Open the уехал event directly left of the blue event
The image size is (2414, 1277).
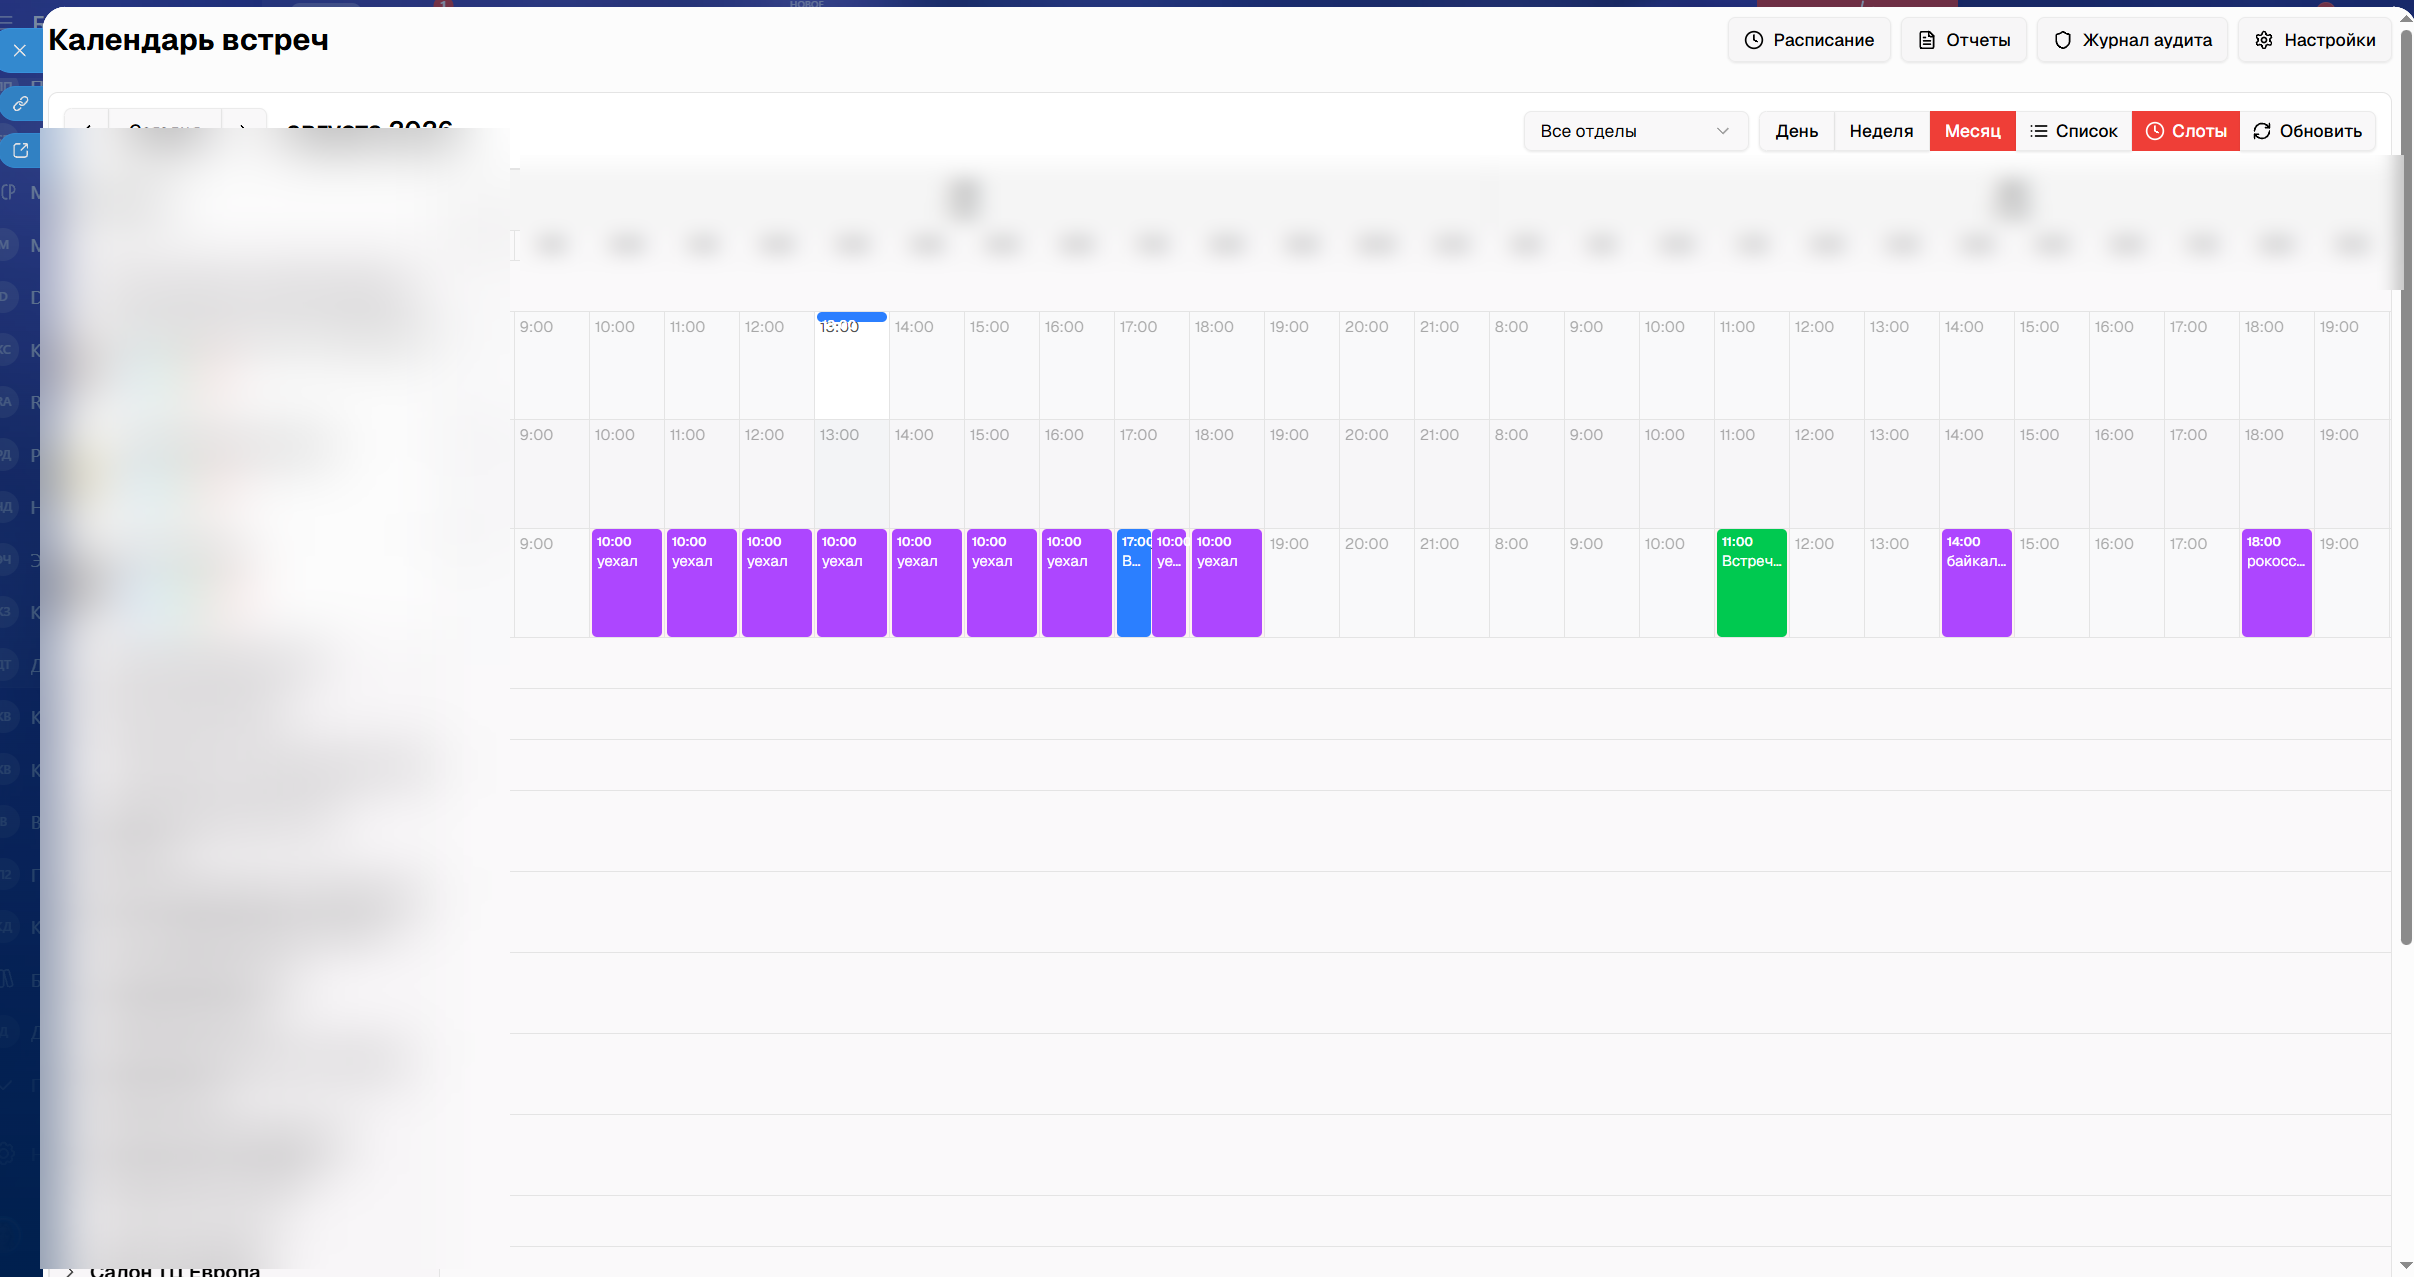[x=1077, y=583]
